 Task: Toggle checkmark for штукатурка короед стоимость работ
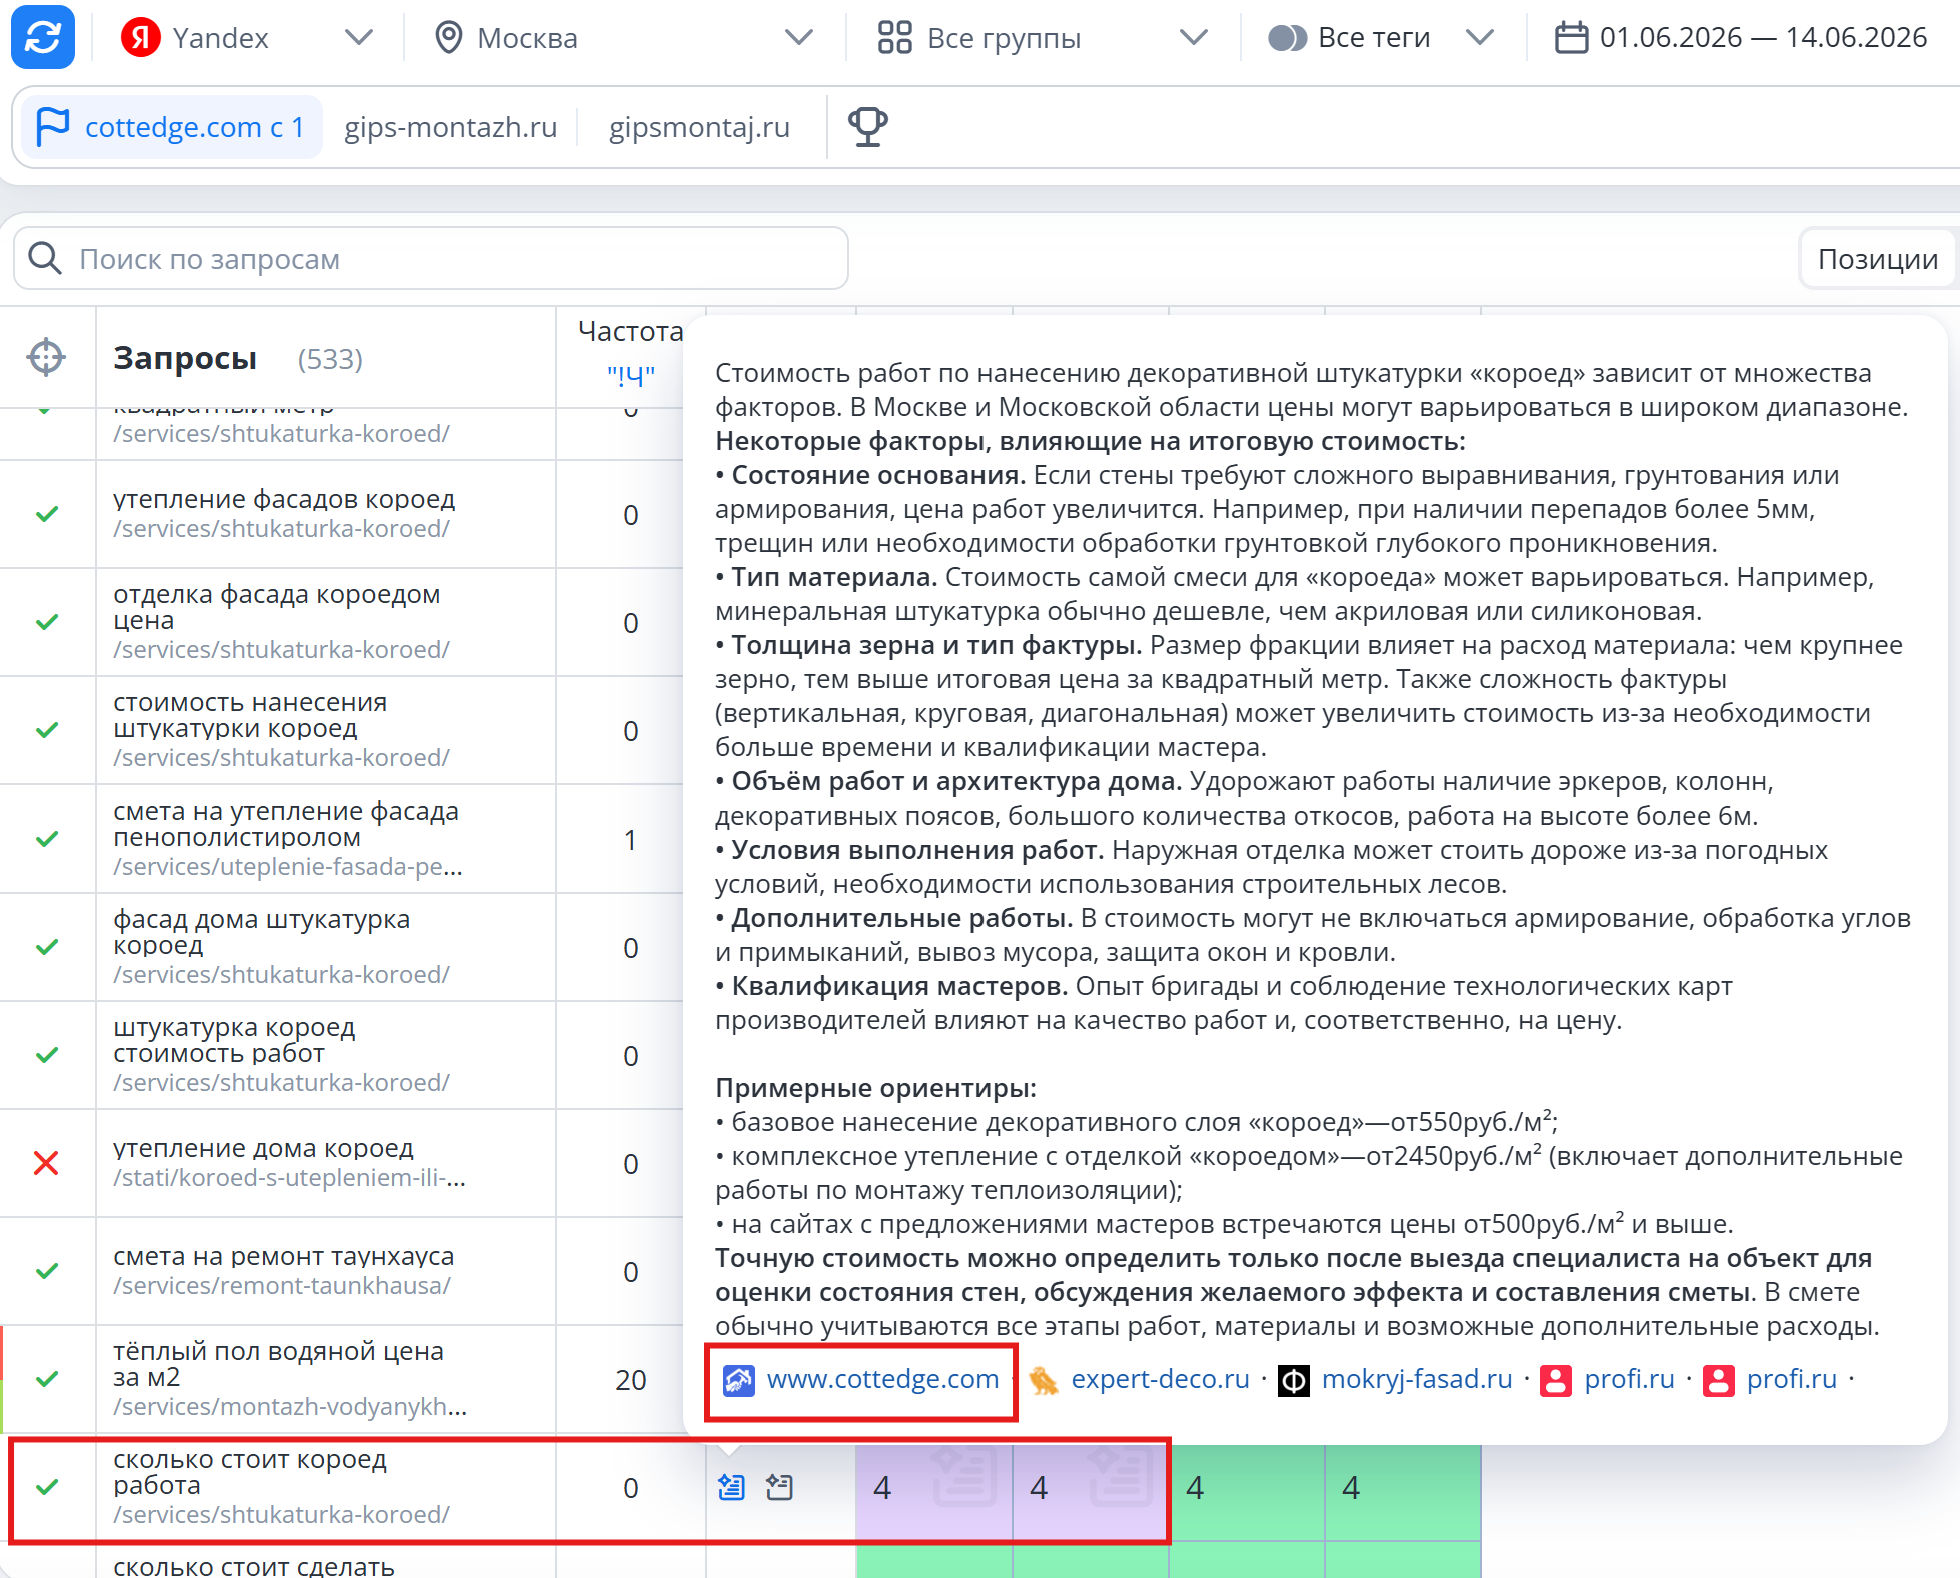pyautogui.click(x=46, y=1055)
